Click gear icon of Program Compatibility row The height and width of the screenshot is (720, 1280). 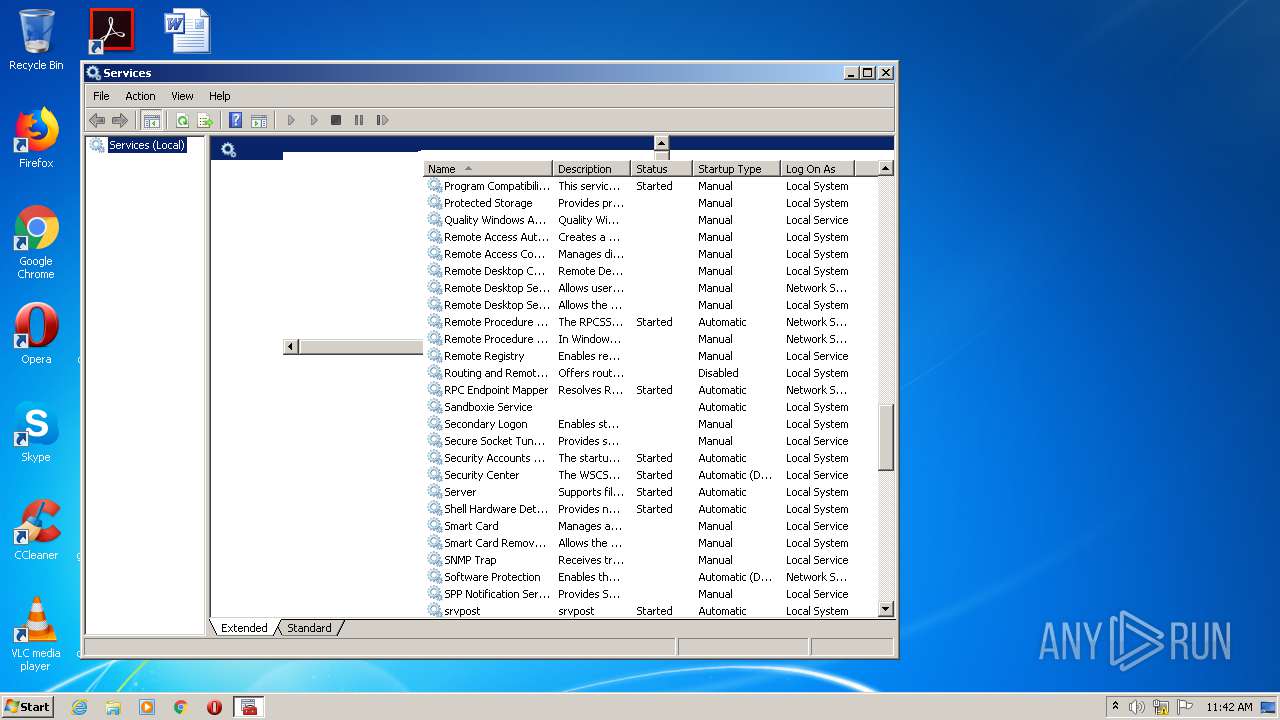(435, 186)
